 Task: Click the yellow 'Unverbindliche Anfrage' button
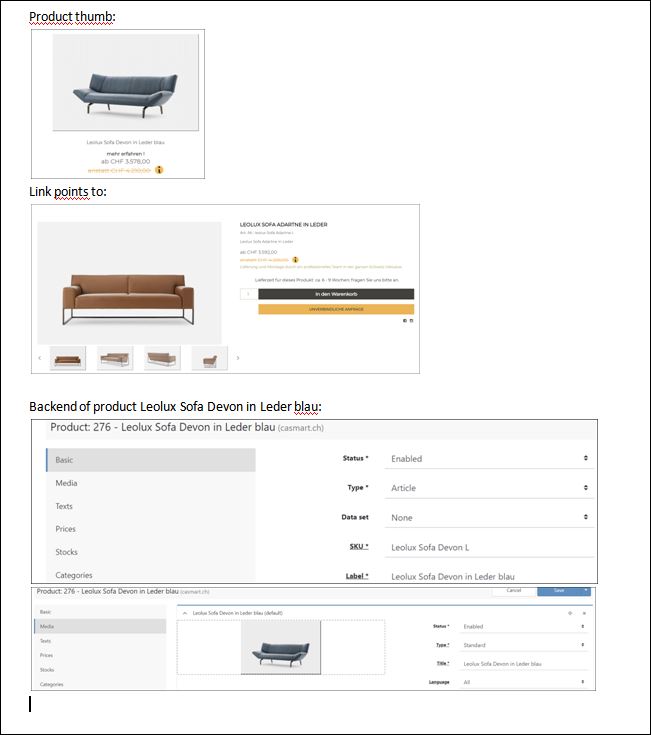click(336, 309)
